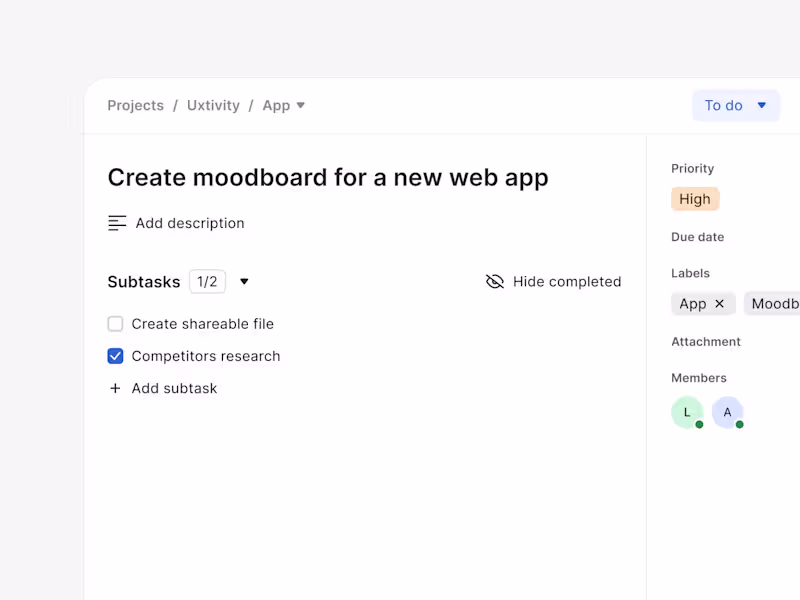Click member avatar L
Viewport: 800px width, 600px height.
click(687, 412)
